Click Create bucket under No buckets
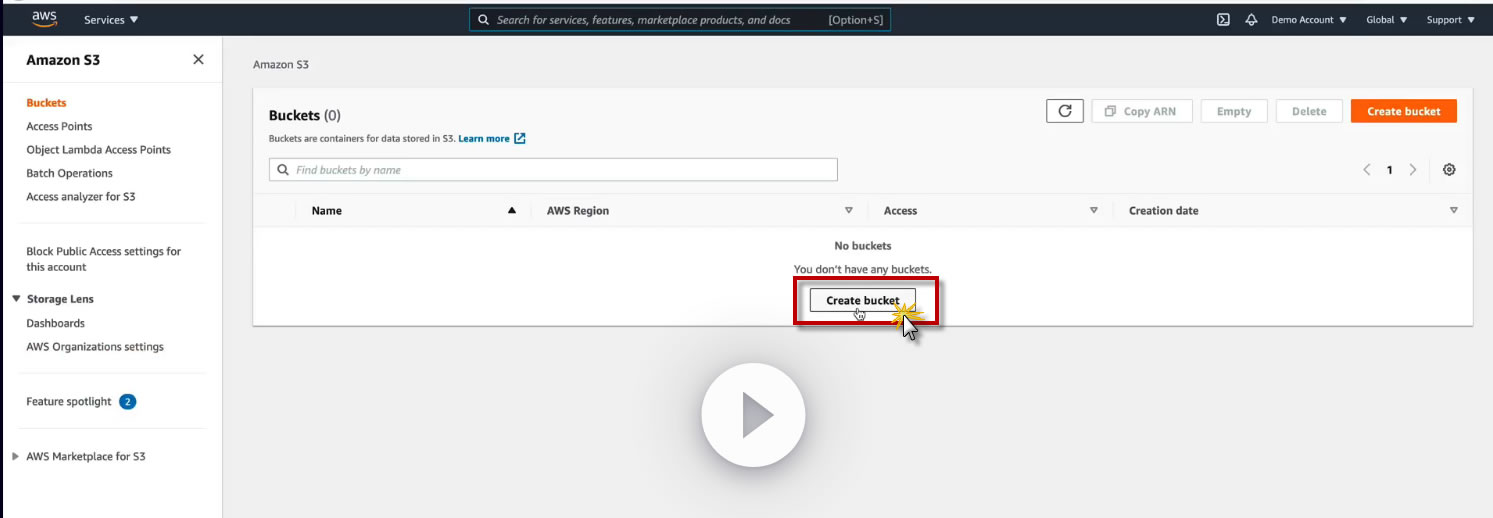This screenshot has height=518, width=1493. 862,301
